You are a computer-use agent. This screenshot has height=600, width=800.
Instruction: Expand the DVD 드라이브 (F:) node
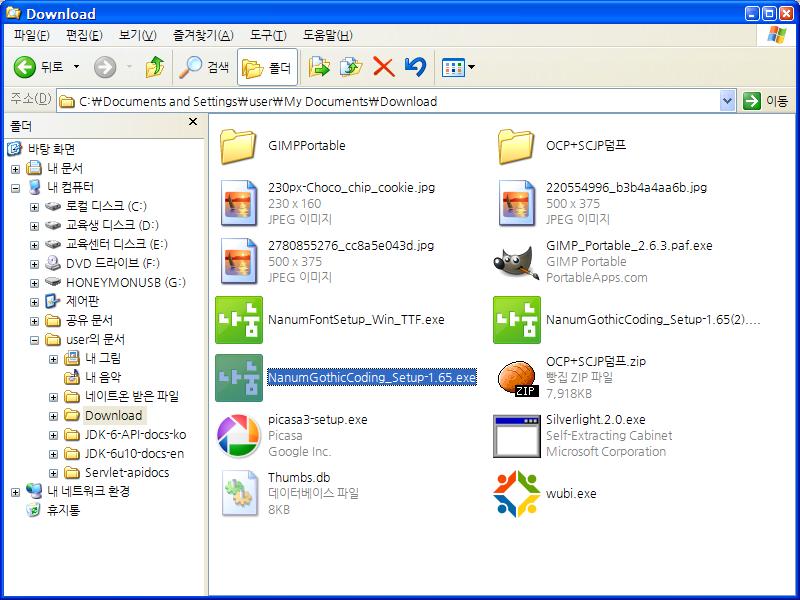(x=34, y=264)
